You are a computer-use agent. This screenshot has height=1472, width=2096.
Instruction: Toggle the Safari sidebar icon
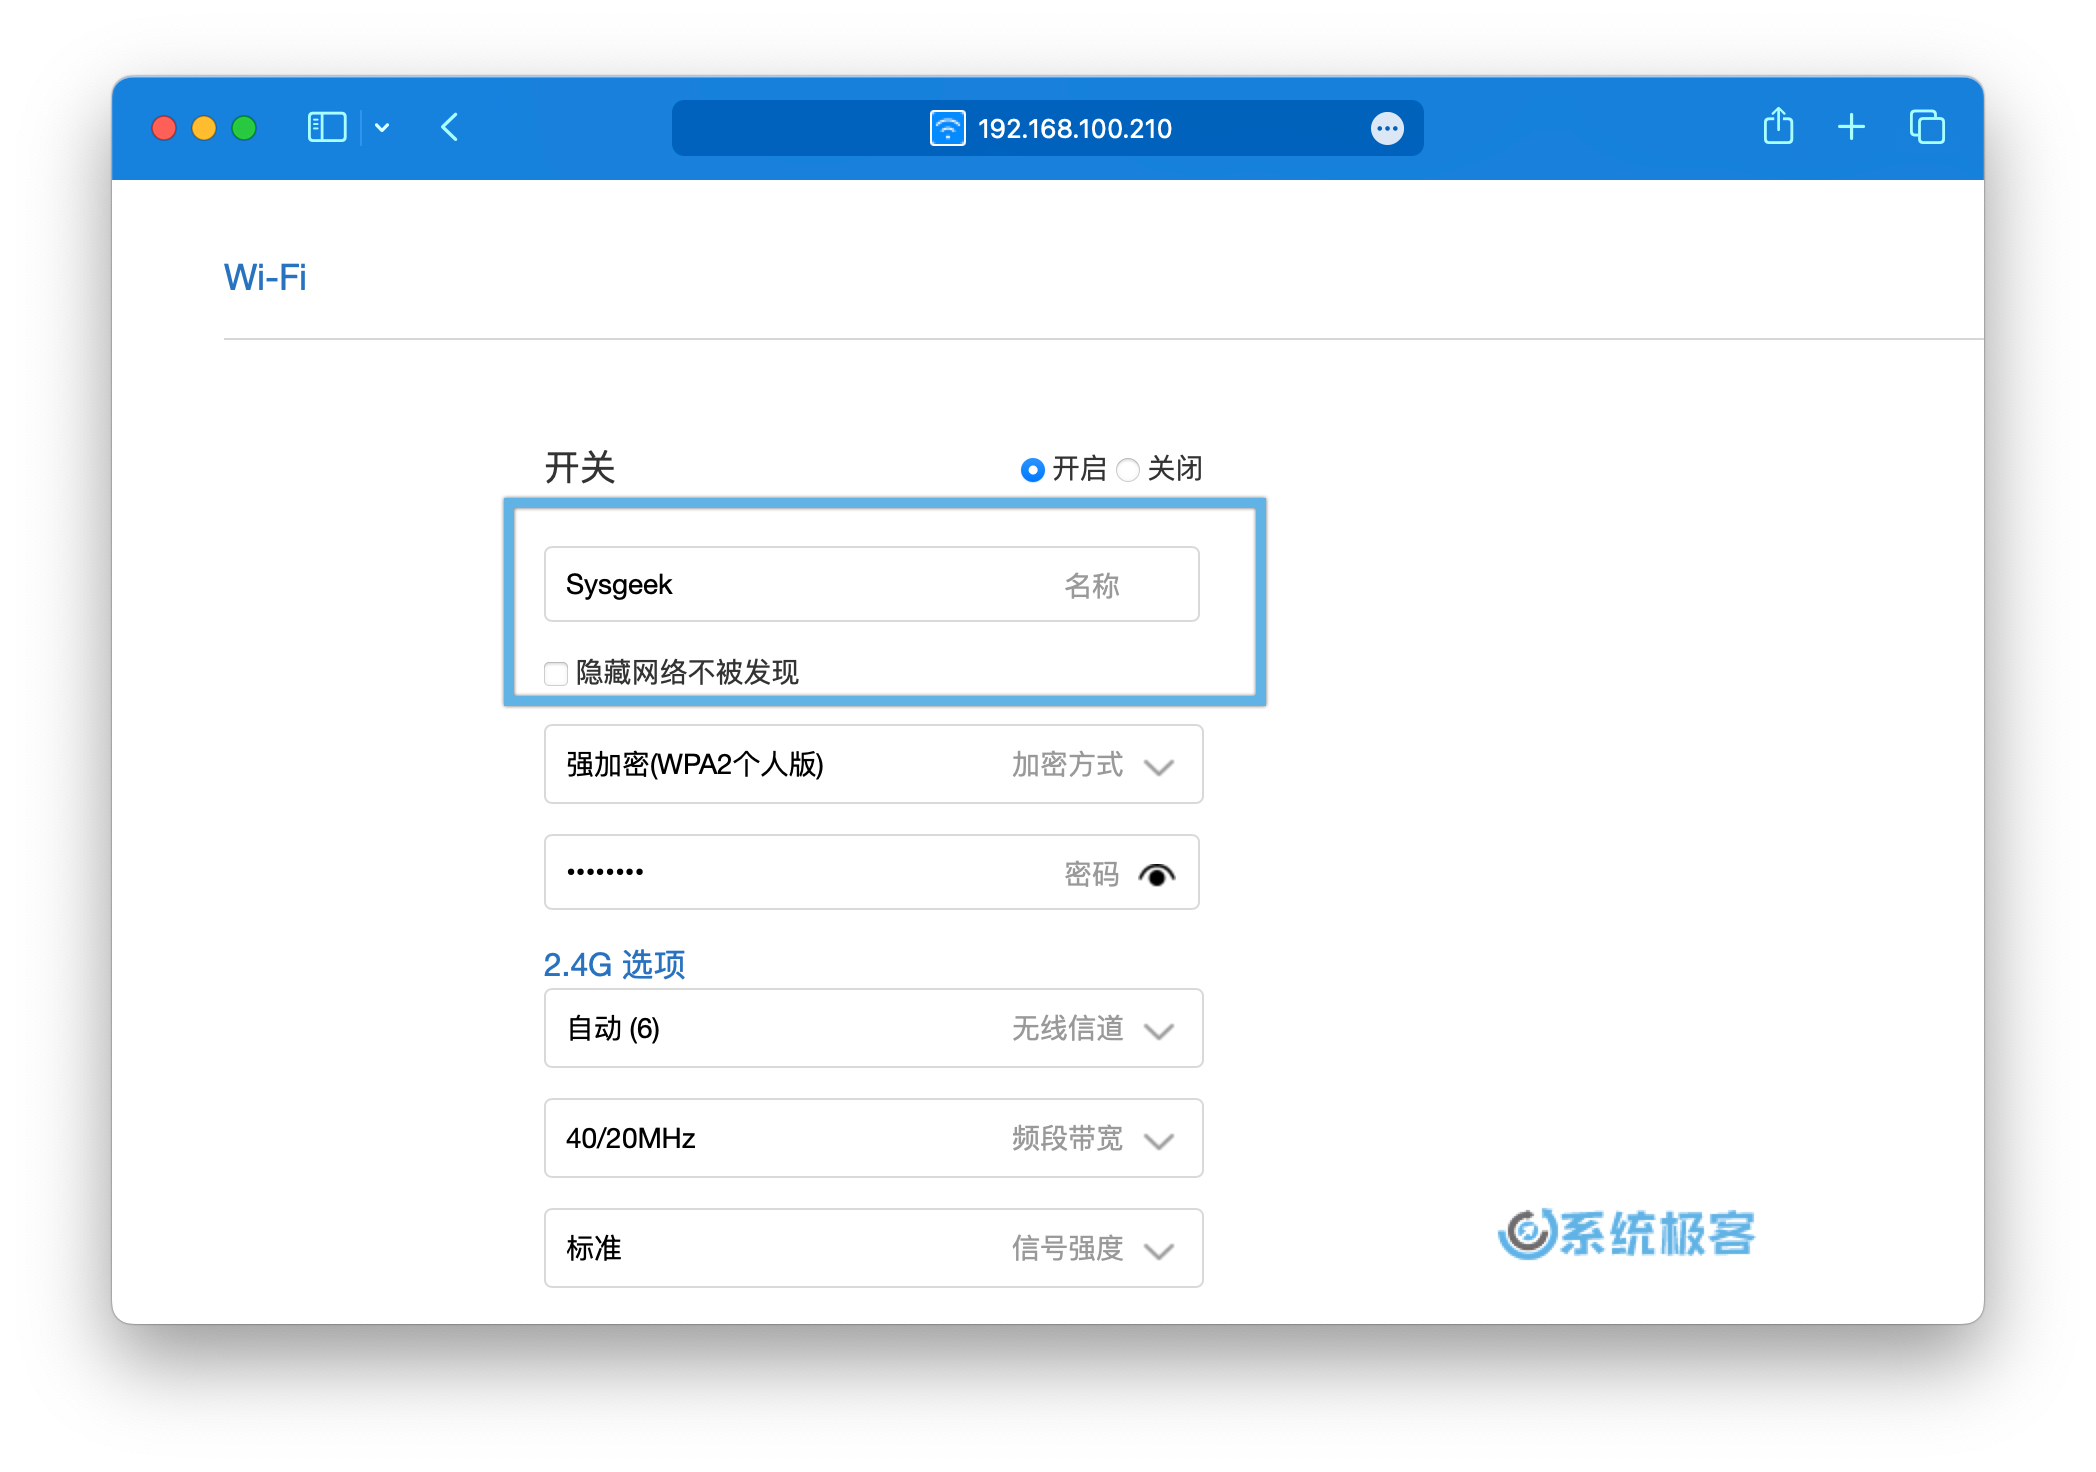point(327,128)
